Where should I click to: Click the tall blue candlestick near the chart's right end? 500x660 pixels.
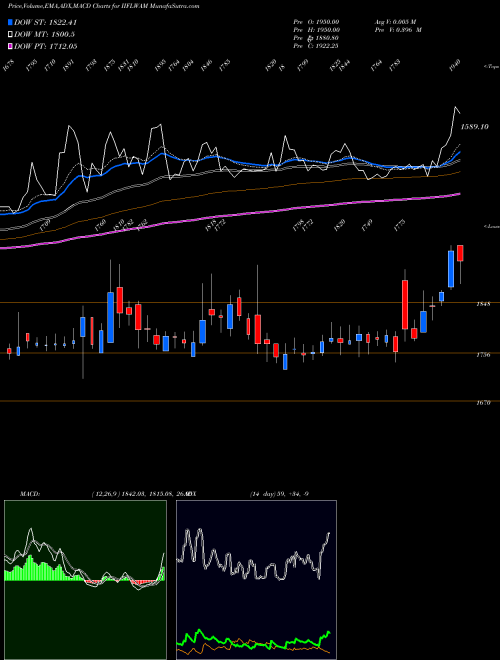click(x=451, y=269)
